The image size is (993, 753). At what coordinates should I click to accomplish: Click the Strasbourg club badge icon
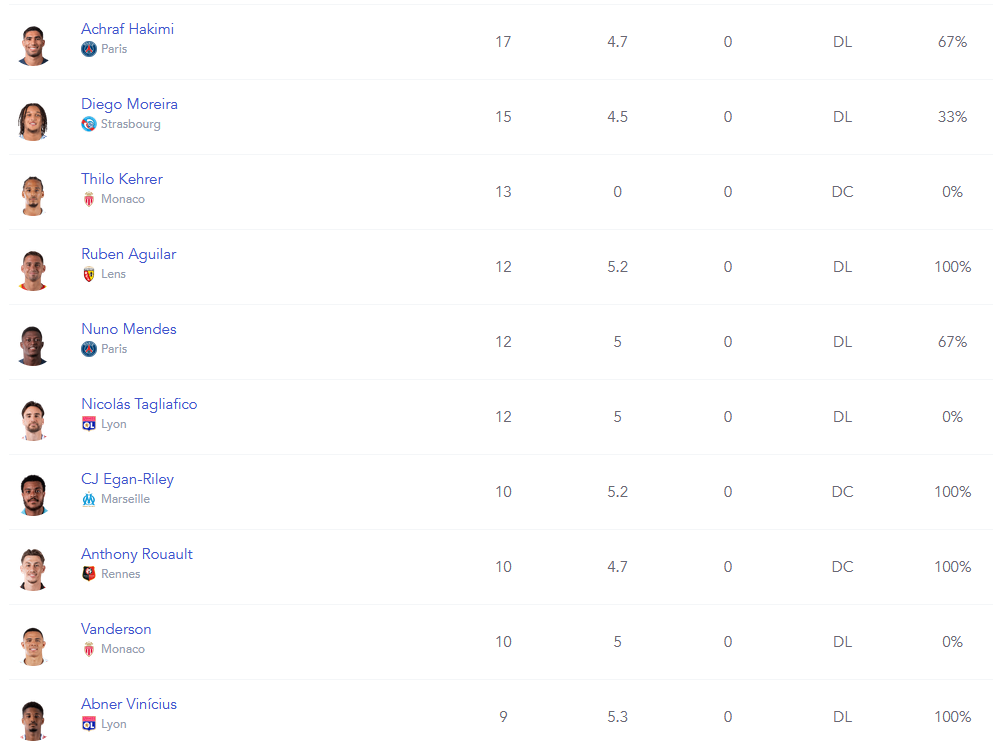tap(89, 124)
